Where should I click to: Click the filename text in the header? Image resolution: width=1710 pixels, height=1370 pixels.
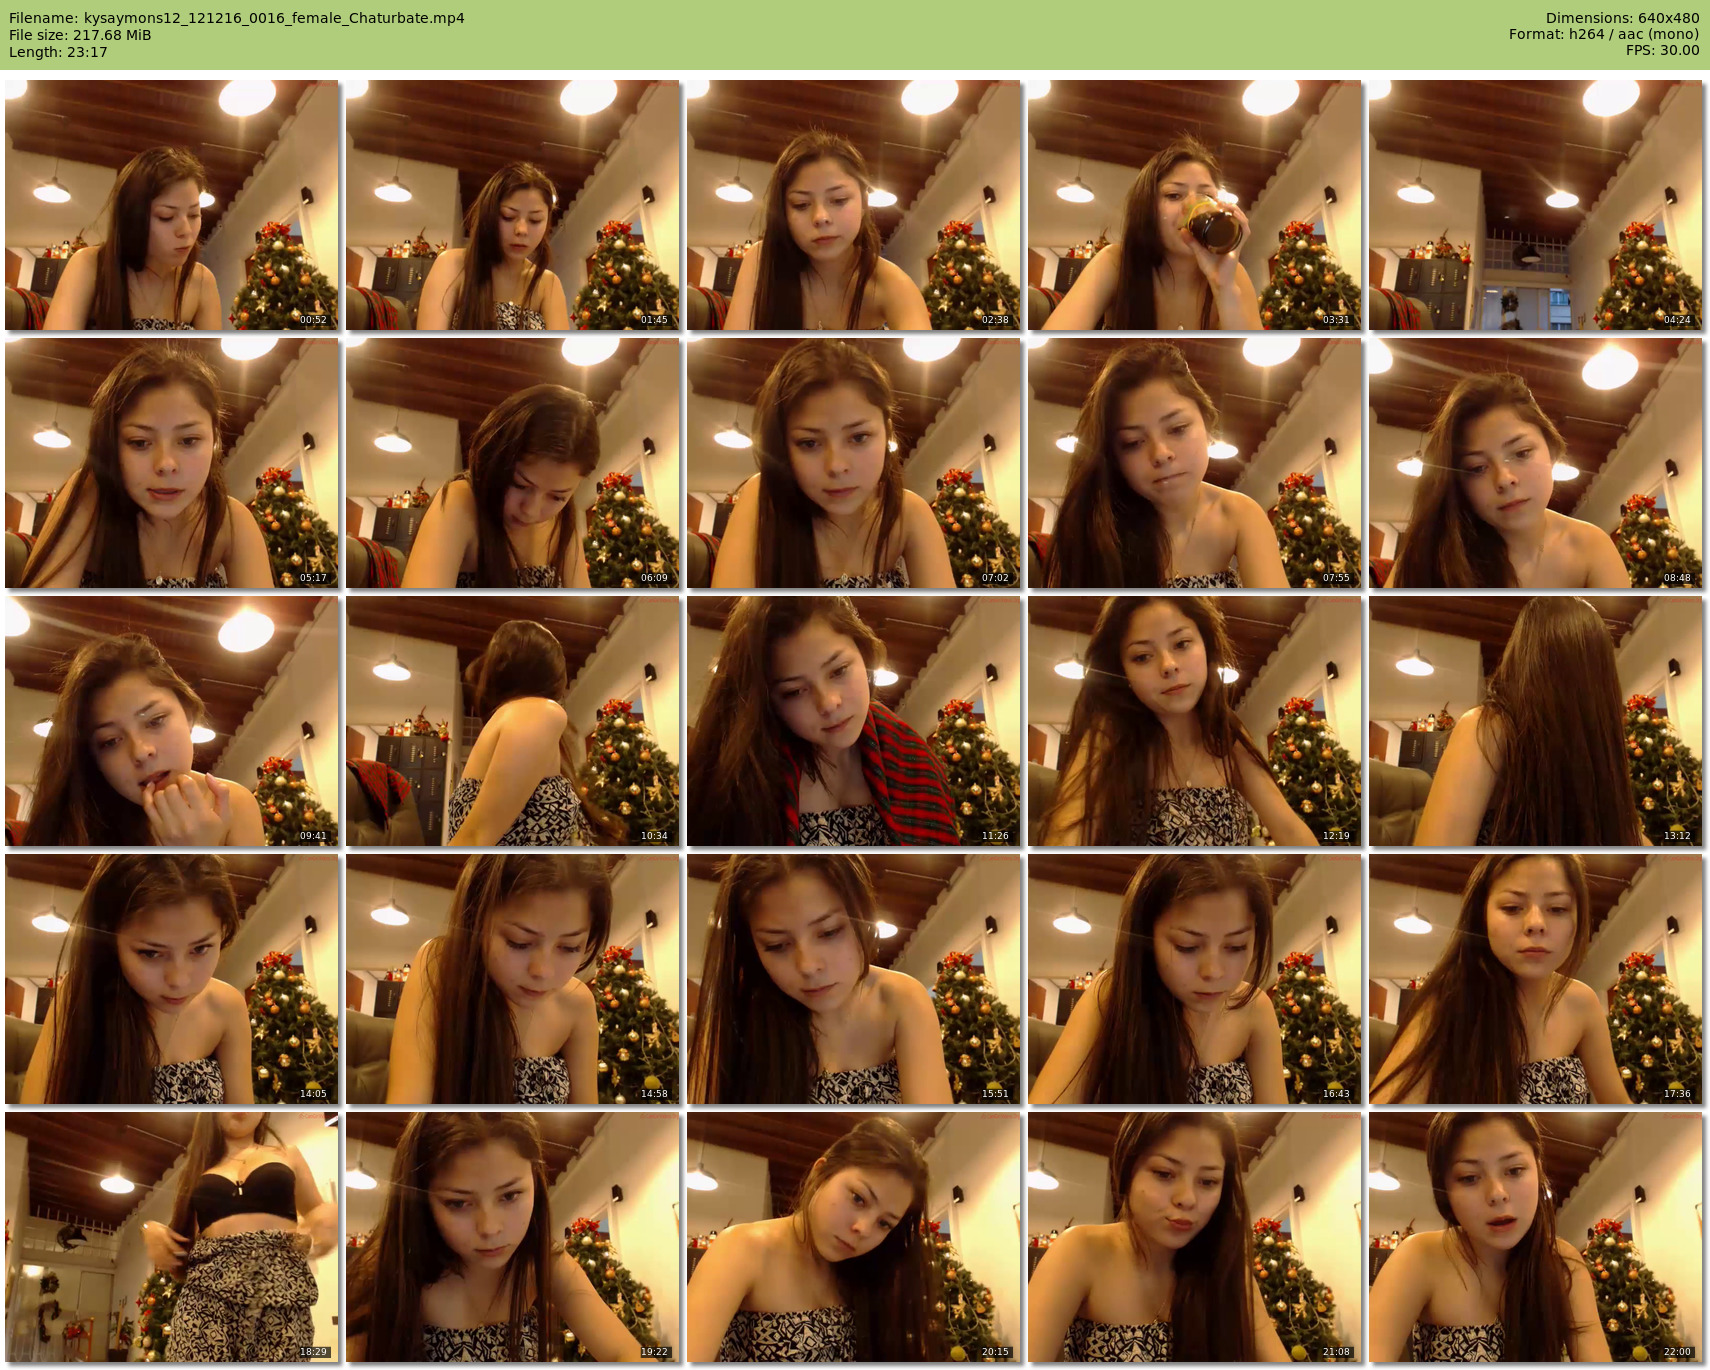(237, 18)
